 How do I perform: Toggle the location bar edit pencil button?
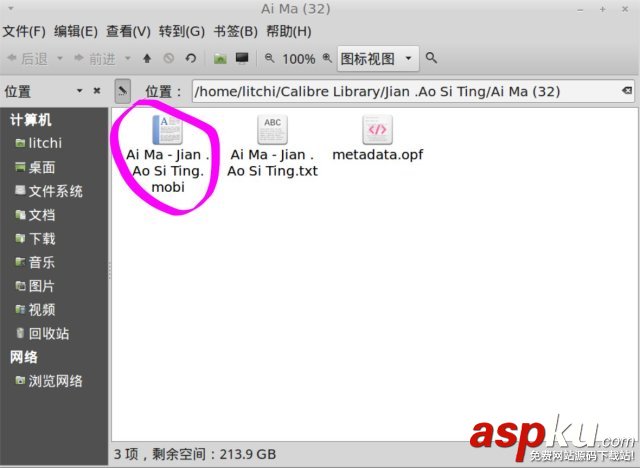[123, 91]
